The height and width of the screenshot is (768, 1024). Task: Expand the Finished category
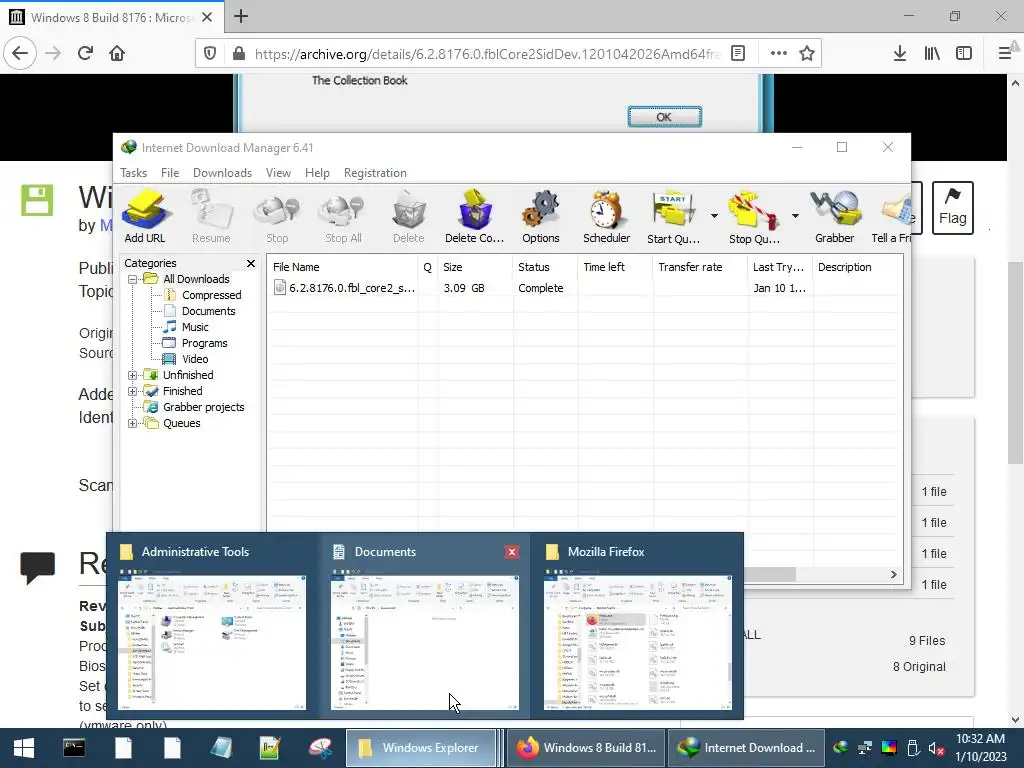133,391
